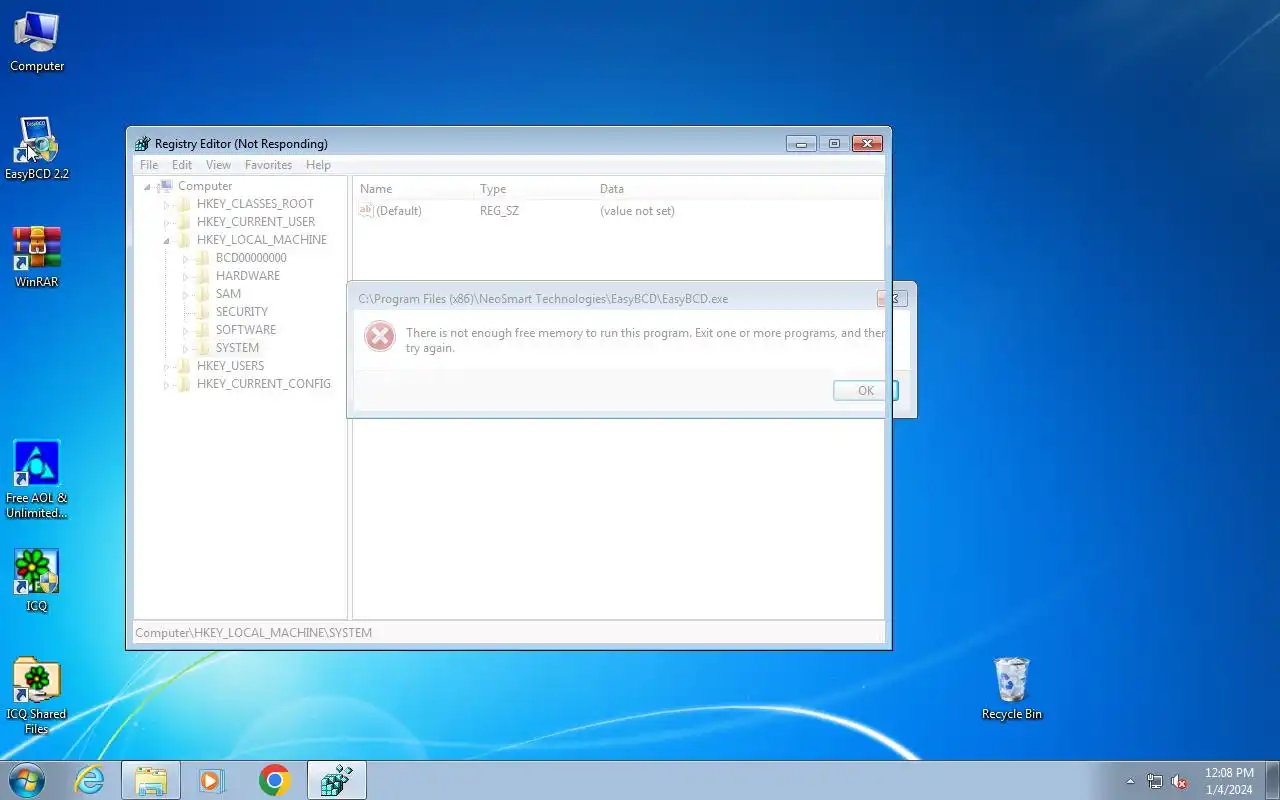Screen dimensions: 1280x800
Task: Click the red error icon in dialog
Action: pos(380,336)
